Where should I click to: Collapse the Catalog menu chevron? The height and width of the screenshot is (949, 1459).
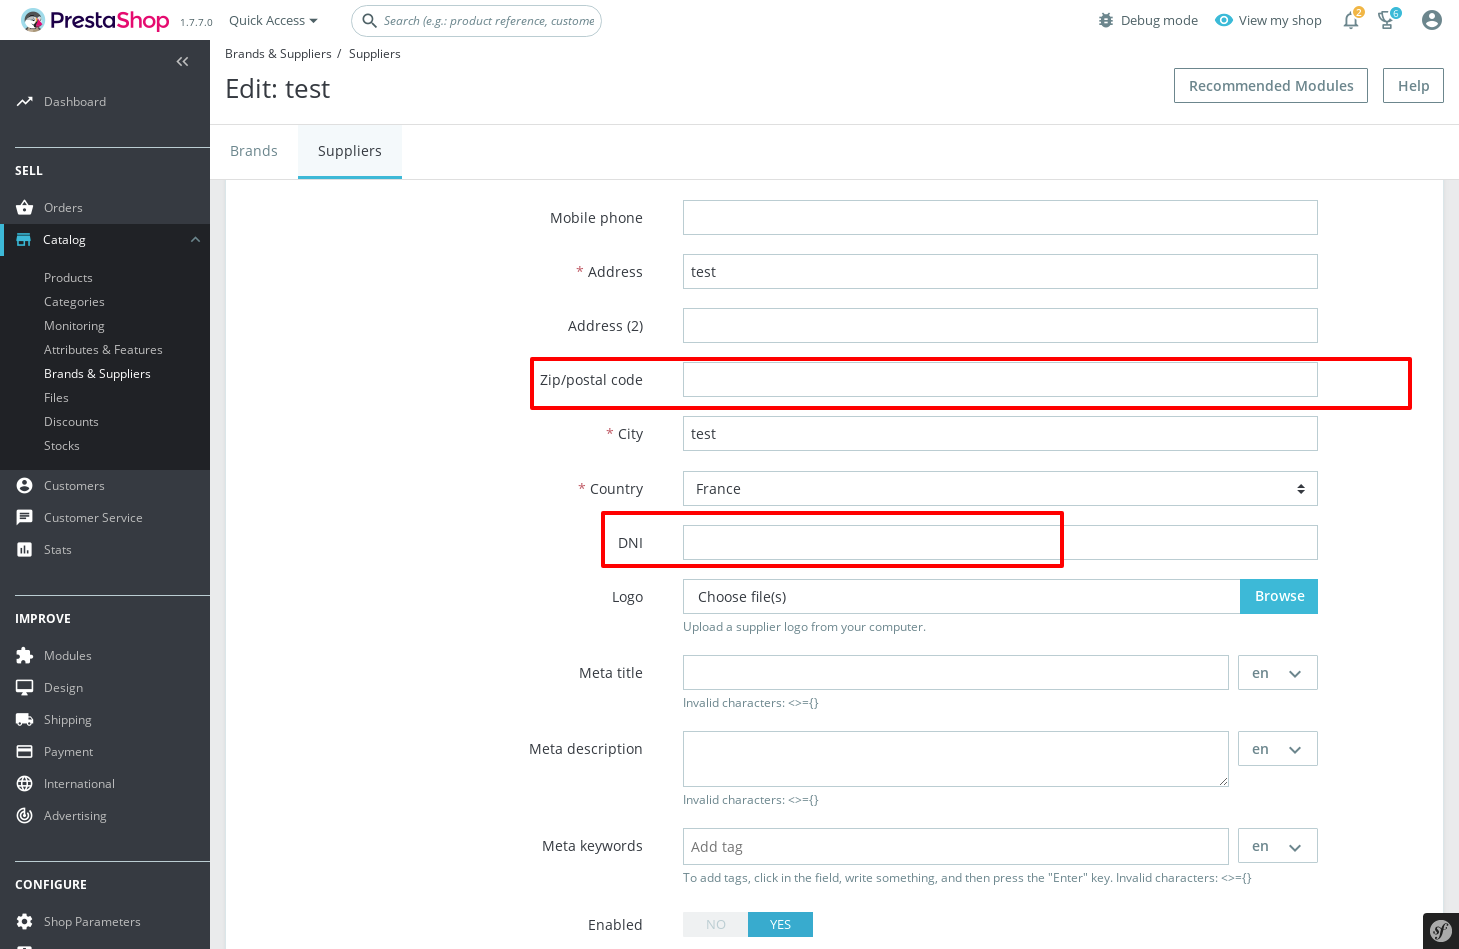point(195,240)
